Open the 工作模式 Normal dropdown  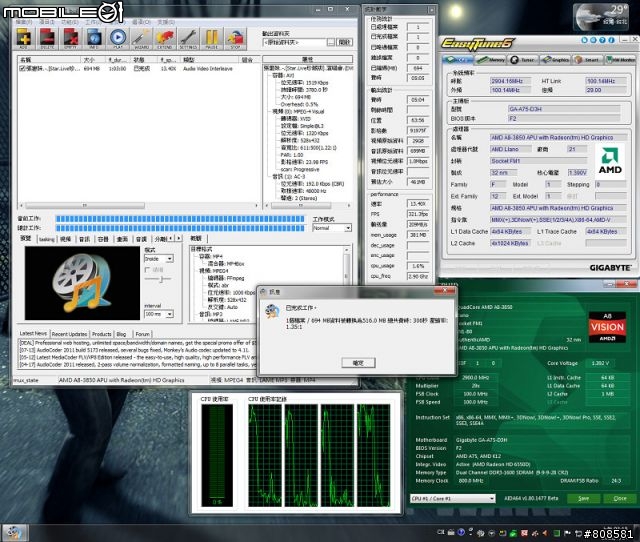point(332,228)
